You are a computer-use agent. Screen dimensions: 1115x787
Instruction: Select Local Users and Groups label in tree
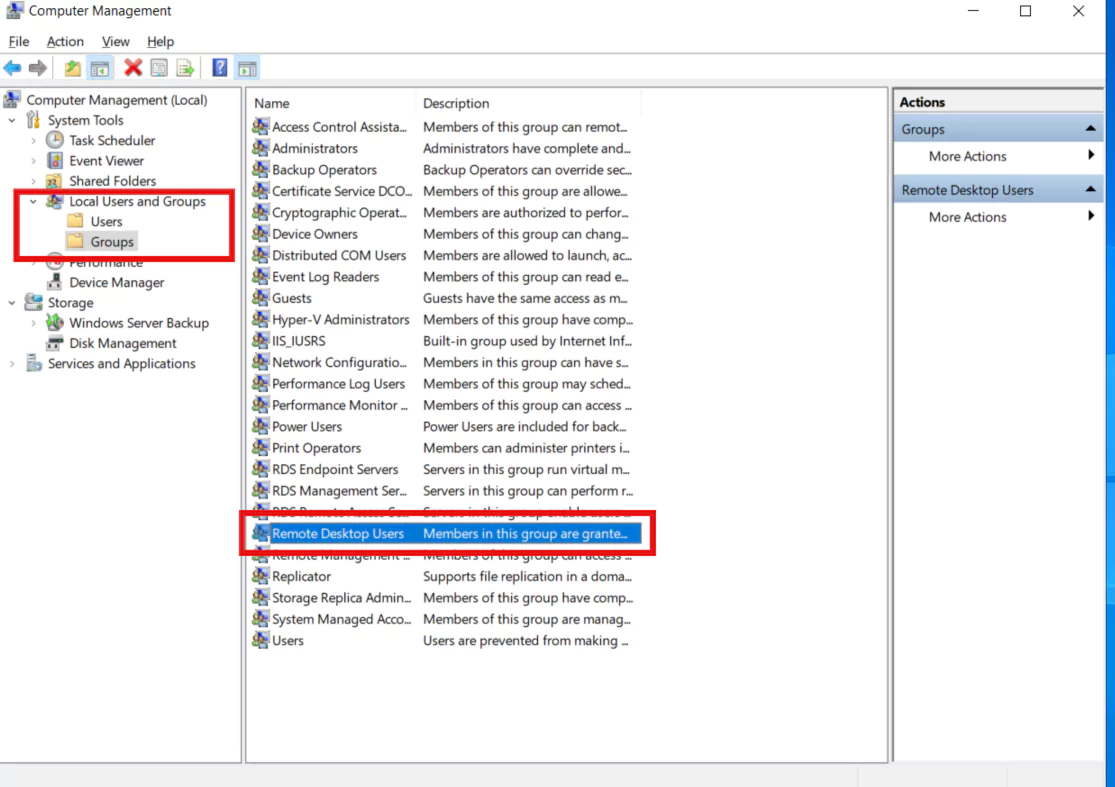click(137, 201)
